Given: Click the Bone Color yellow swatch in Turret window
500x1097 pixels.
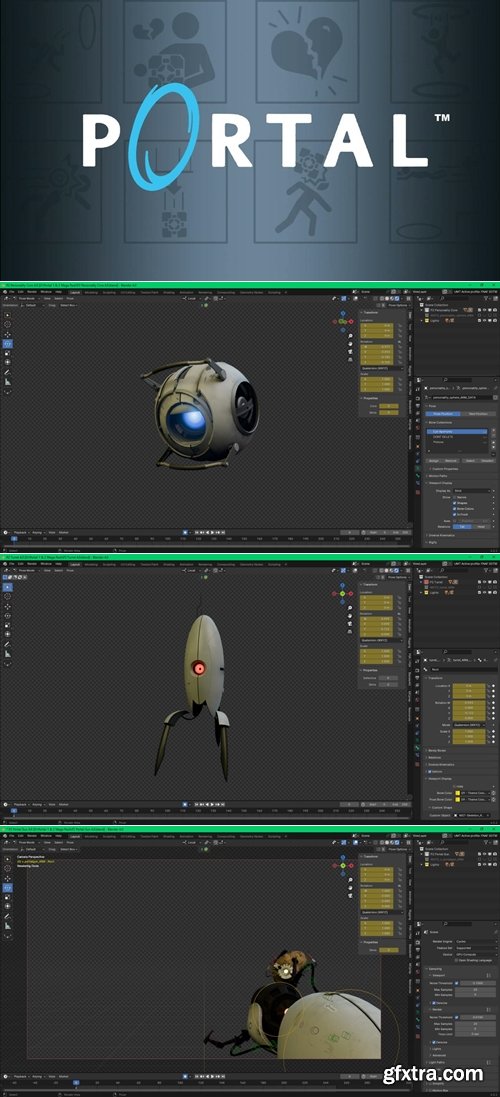Looking at the screenshot, I should point(457,793).
